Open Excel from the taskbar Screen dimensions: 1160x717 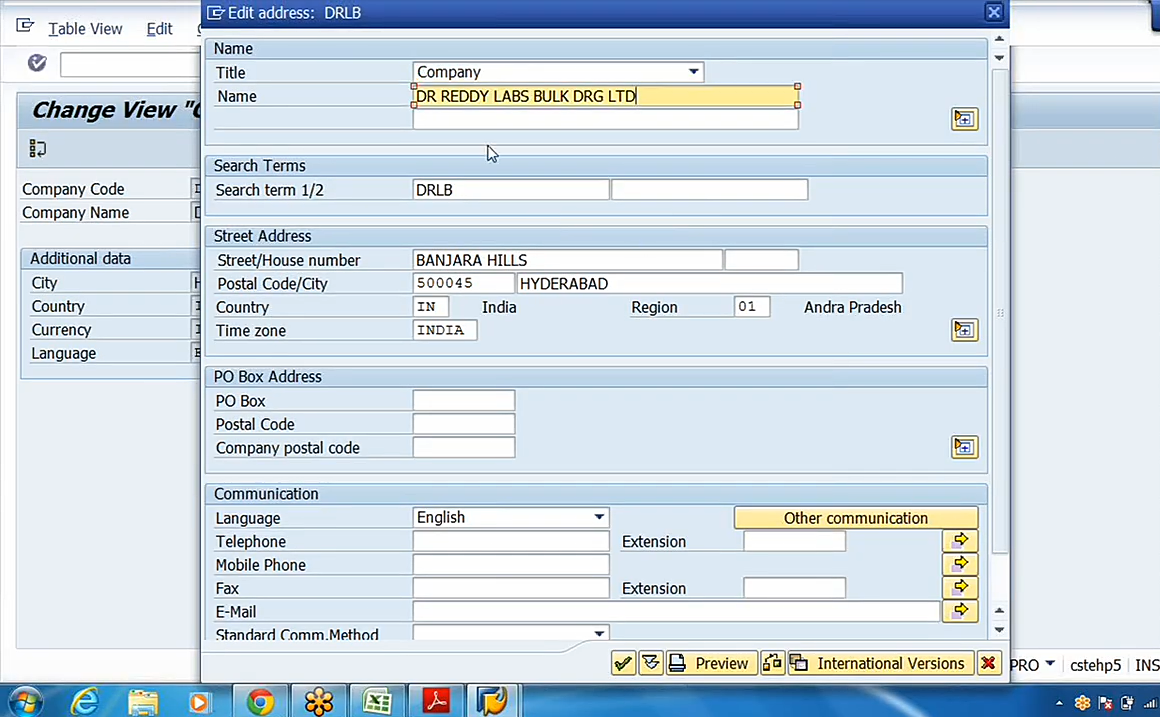[x=377, y=701]
